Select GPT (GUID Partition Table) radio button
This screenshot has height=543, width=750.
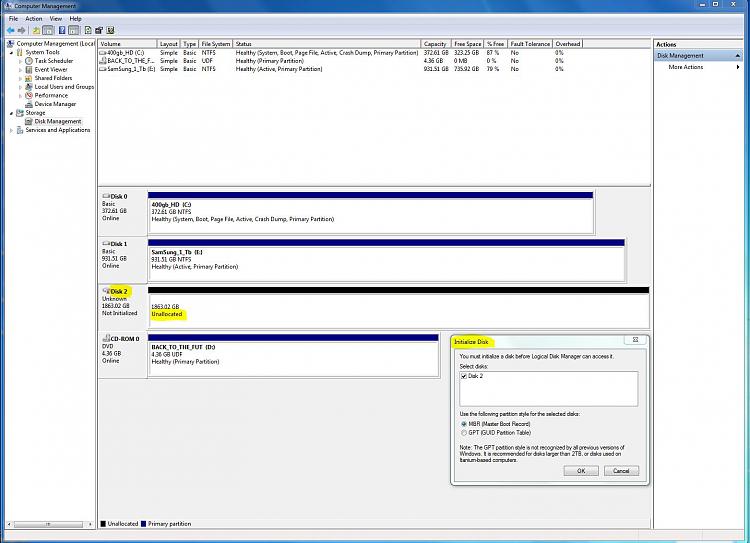[463, 432]
